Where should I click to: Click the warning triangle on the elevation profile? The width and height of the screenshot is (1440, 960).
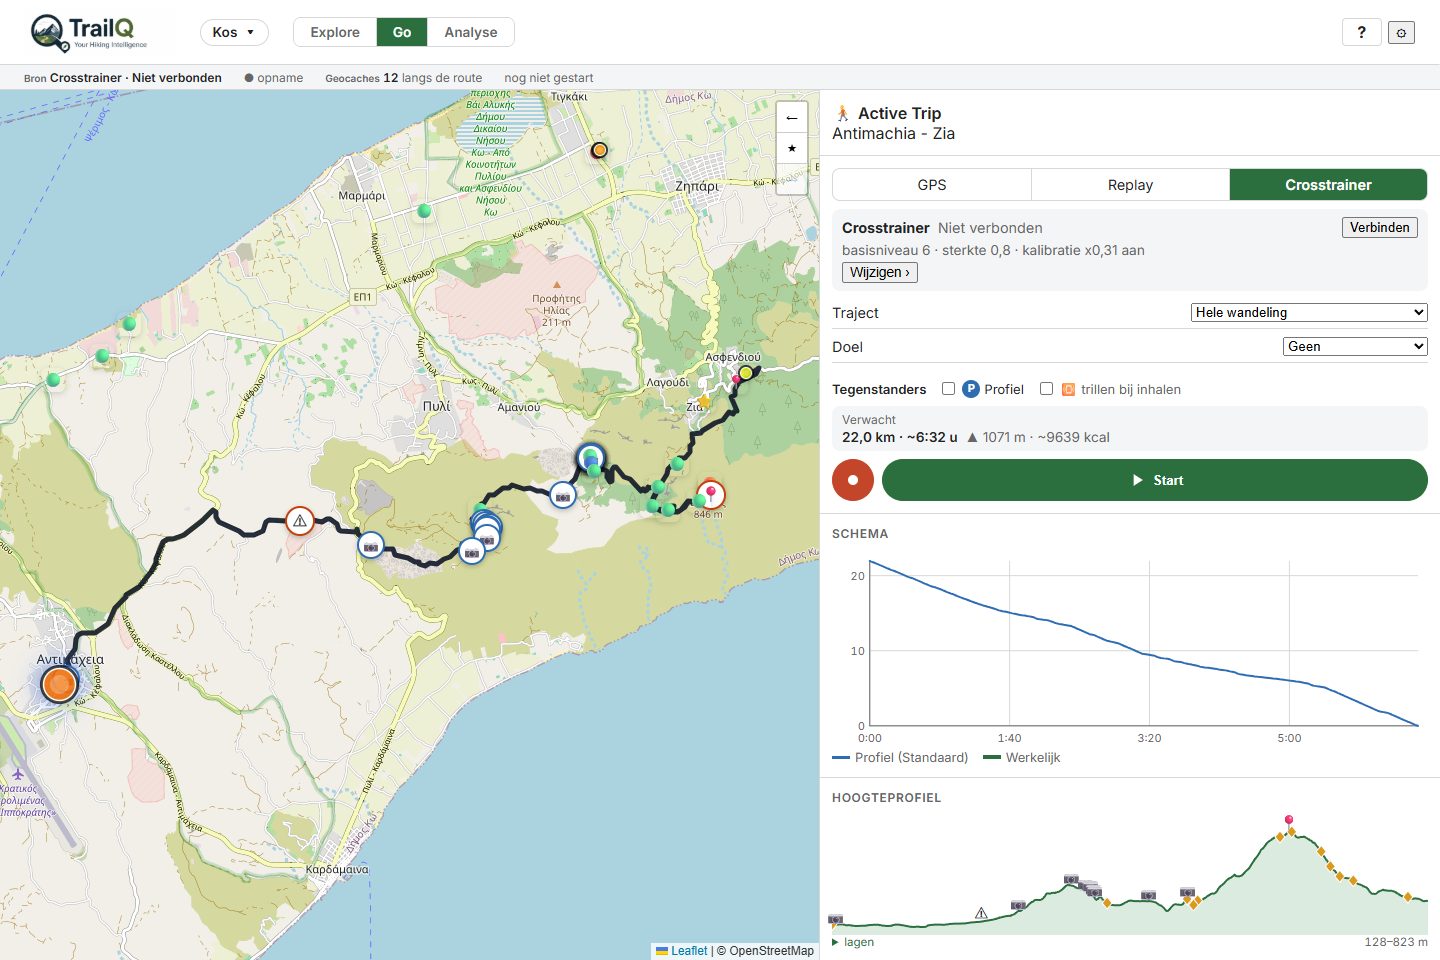pyautogui.click(x=981, y=913)
